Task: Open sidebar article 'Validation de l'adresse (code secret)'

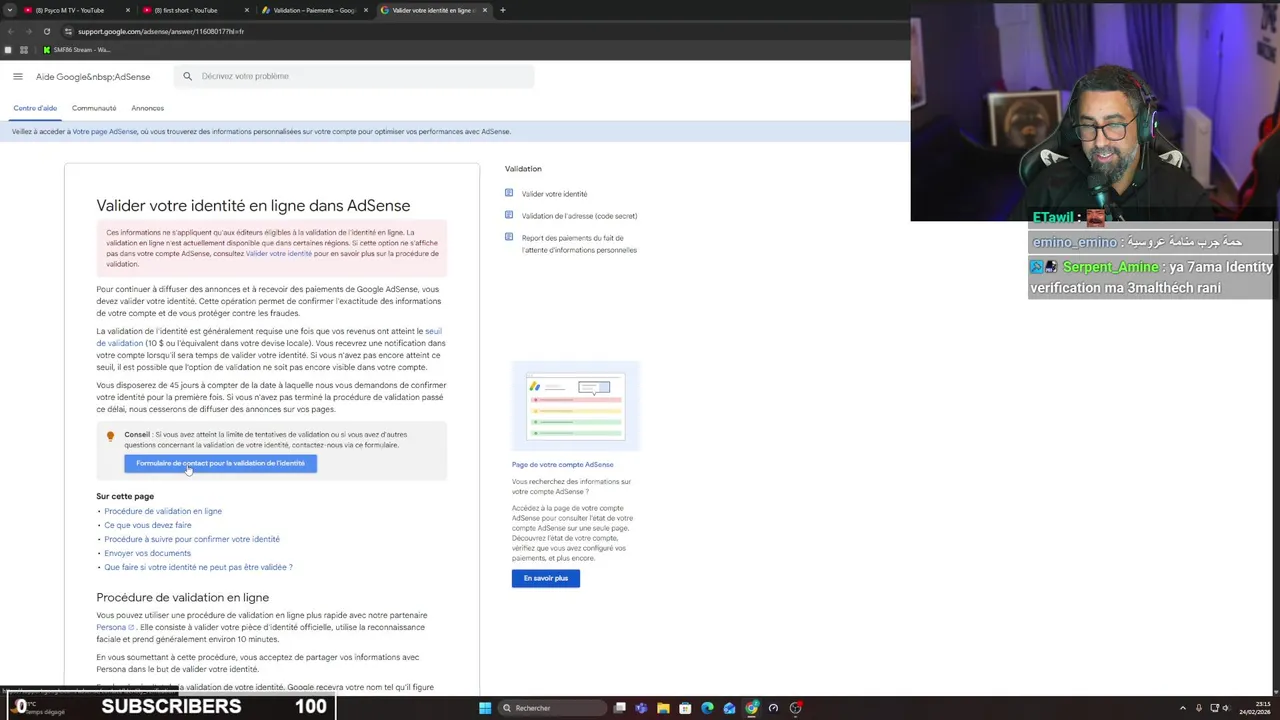Action: 579,216
